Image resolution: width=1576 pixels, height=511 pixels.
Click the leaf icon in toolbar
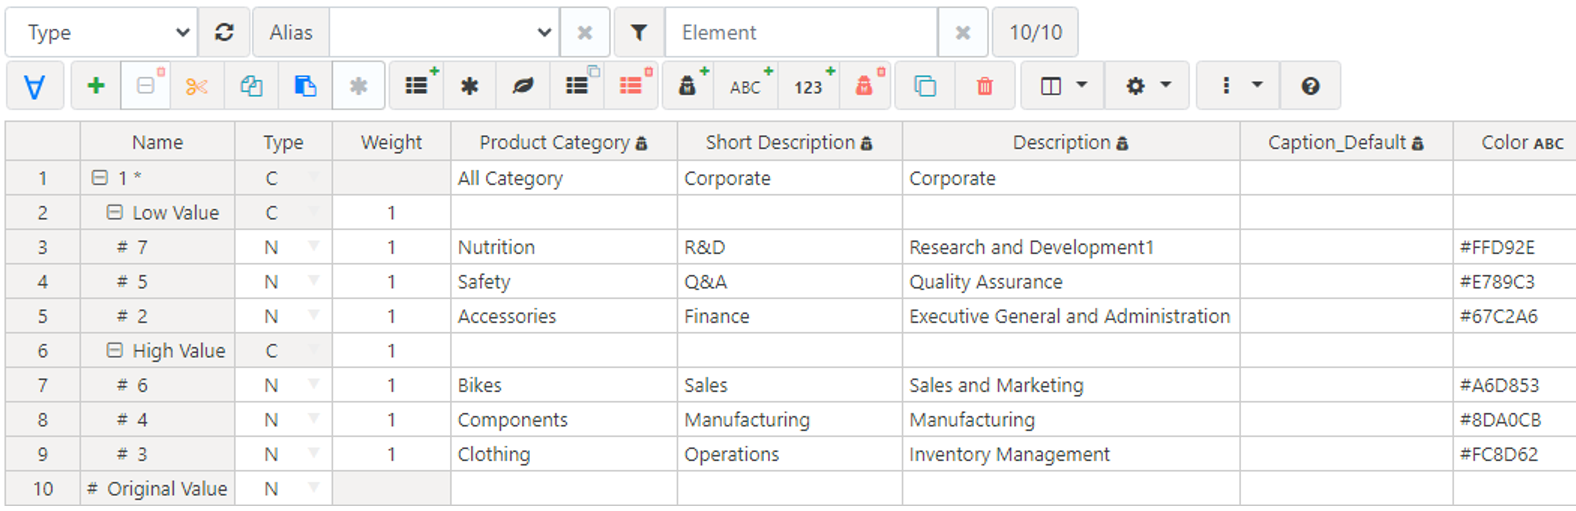523,86
